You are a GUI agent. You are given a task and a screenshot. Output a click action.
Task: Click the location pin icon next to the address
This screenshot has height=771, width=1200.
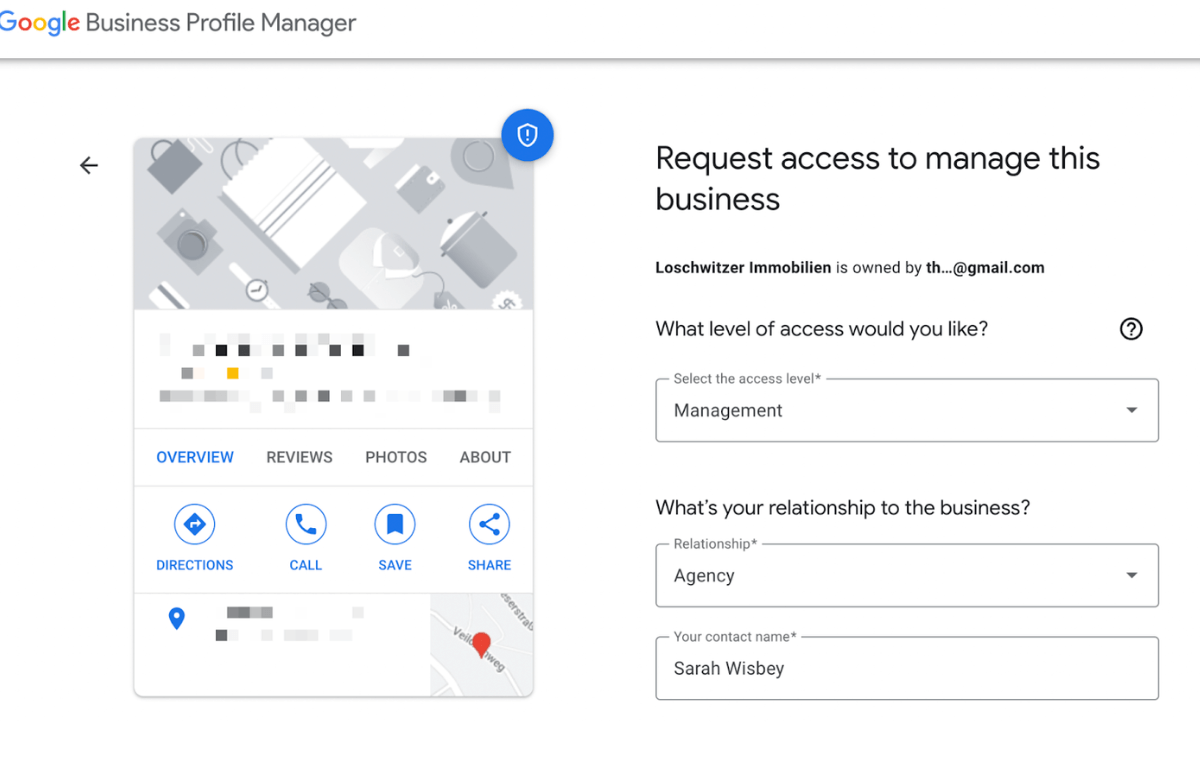(x=177, y=618)
